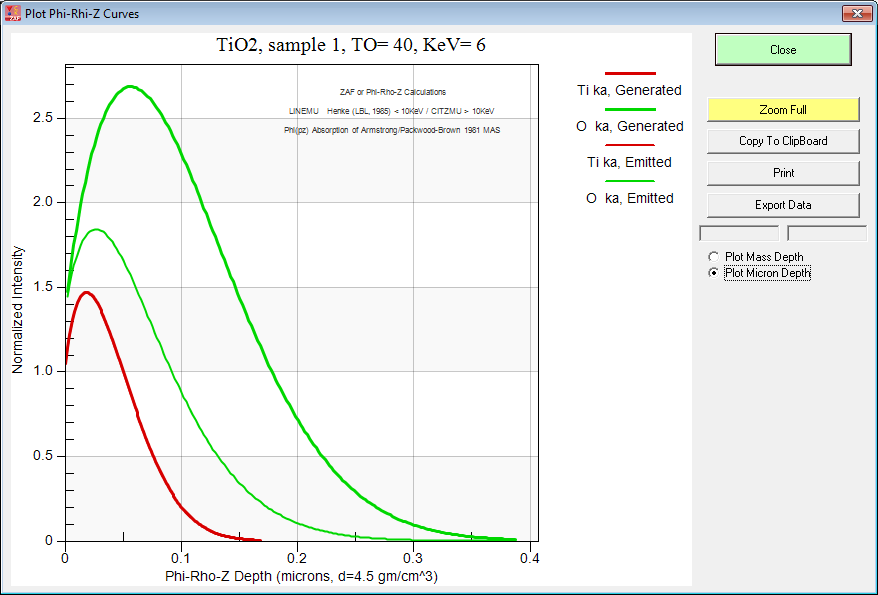This screenshot has height=595, width=878.
Task: Click the thick green O ka Generated legend line
Action: pyautogui.click(x=630, y=109)
